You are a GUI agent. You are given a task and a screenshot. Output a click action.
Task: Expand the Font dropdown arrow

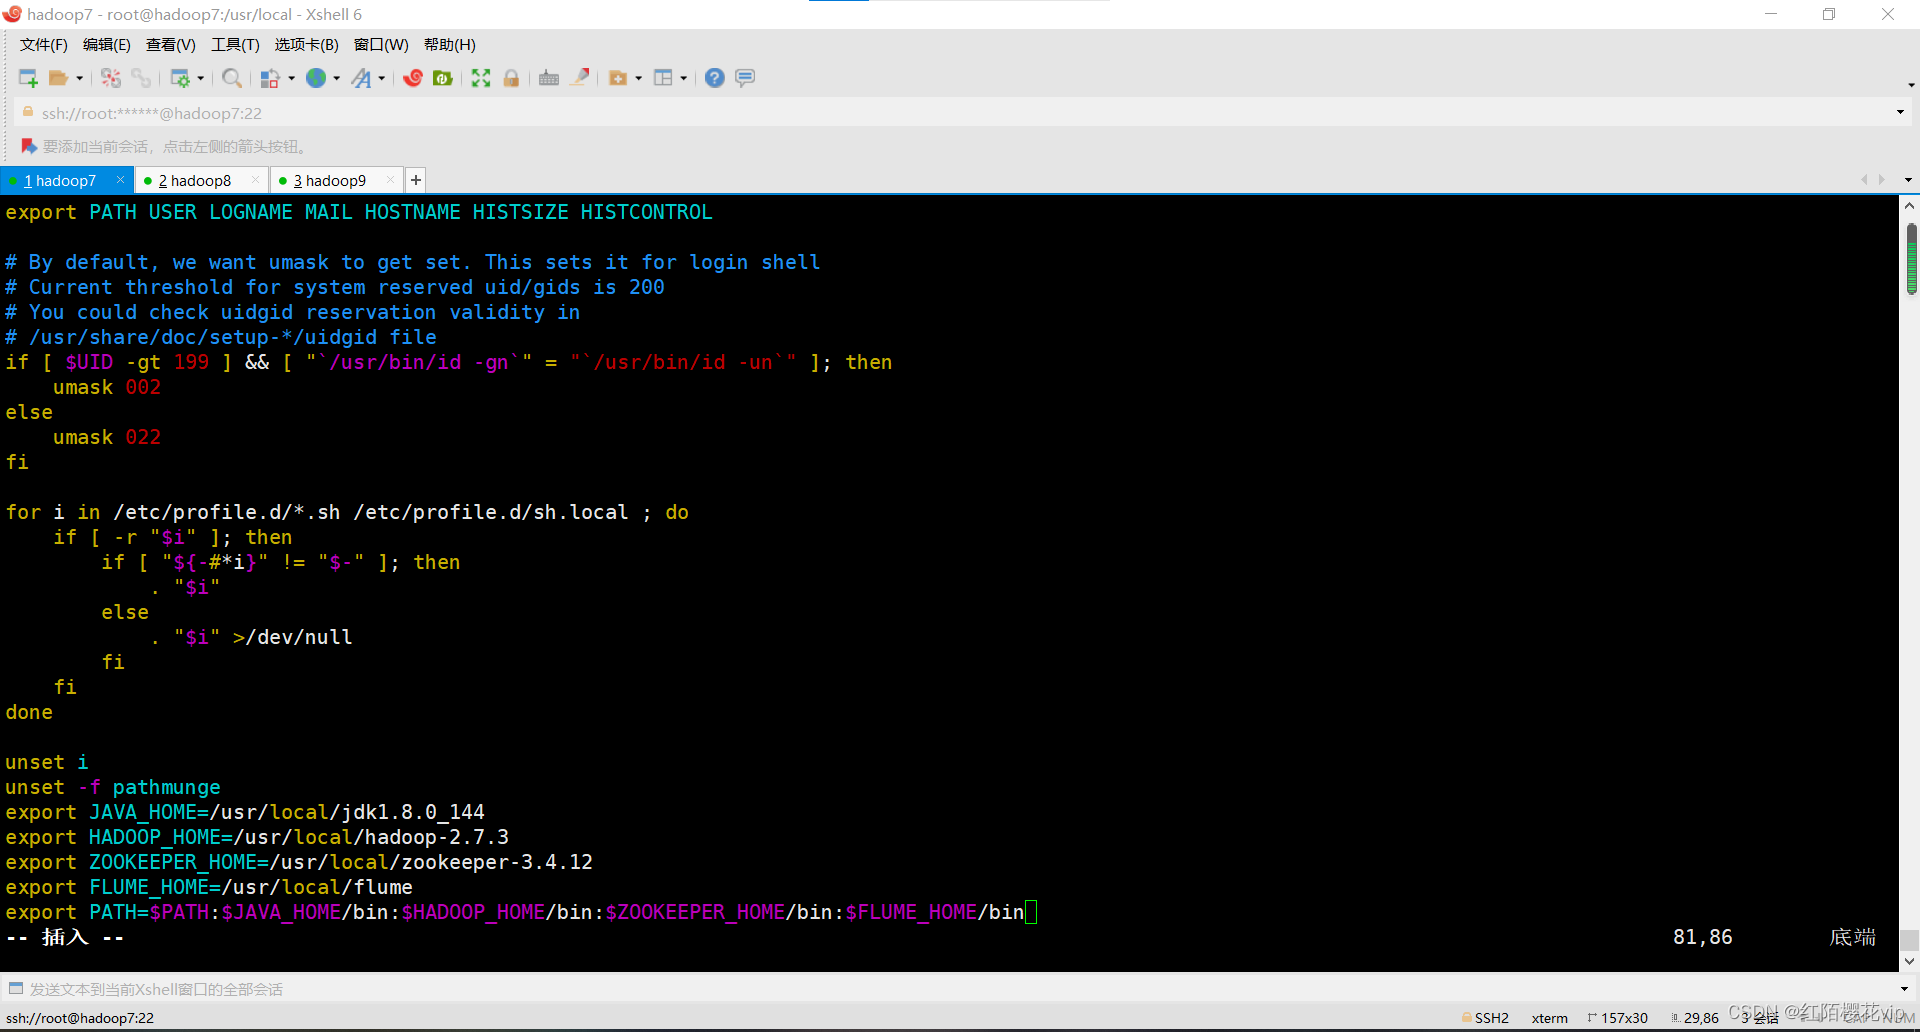click(x=382, y=78)
